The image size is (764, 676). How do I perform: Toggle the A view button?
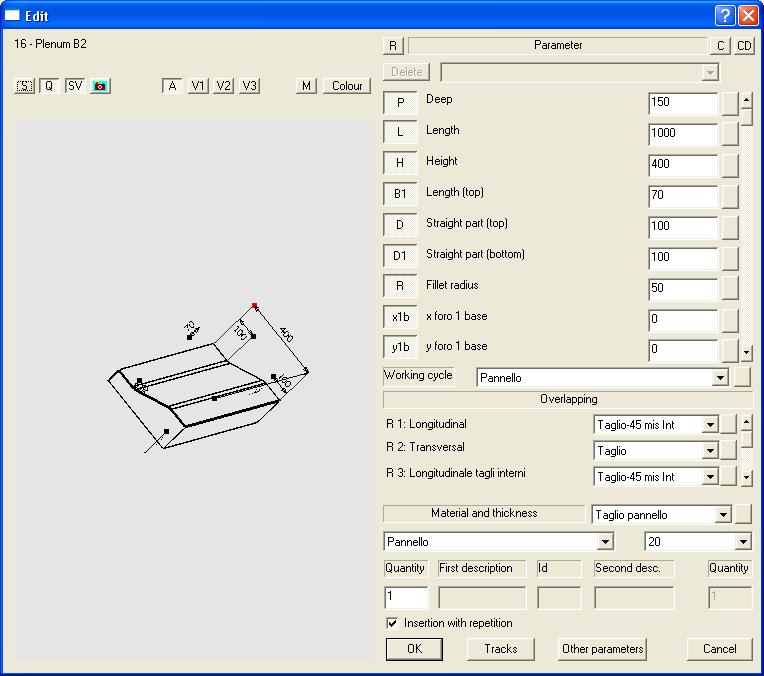click(173, 86)
